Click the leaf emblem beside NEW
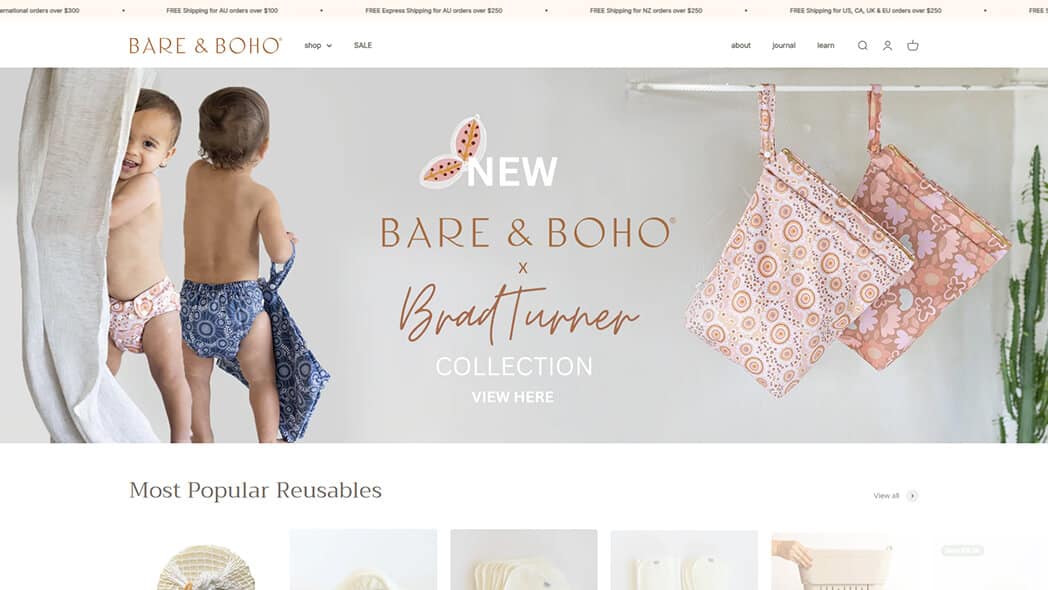The height and width of the screenshot is (590, 1048). (x=452, y=152)
